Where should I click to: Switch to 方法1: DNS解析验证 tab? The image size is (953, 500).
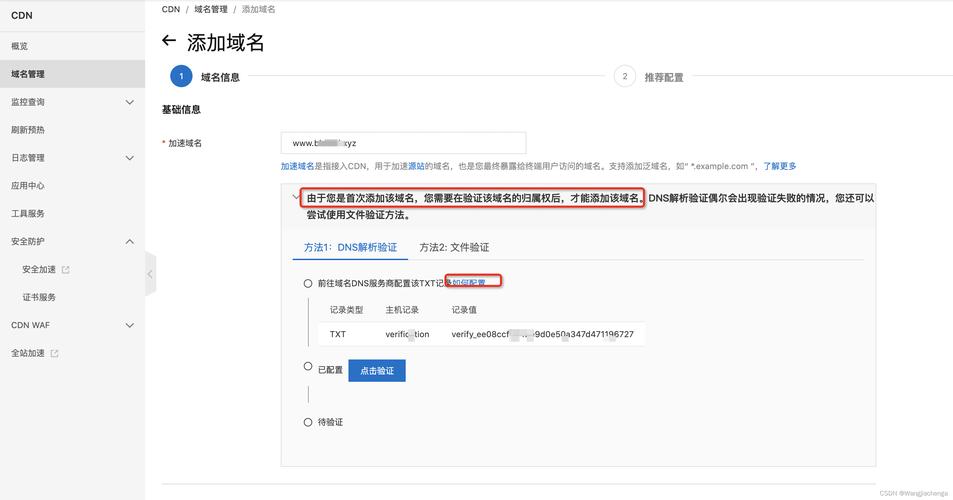[350, 247]
